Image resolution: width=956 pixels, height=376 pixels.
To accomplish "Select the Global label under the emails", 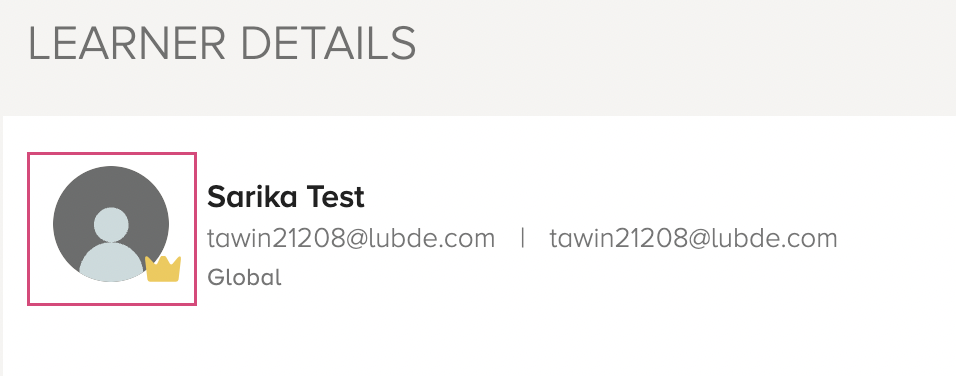I will click(244, 277).
